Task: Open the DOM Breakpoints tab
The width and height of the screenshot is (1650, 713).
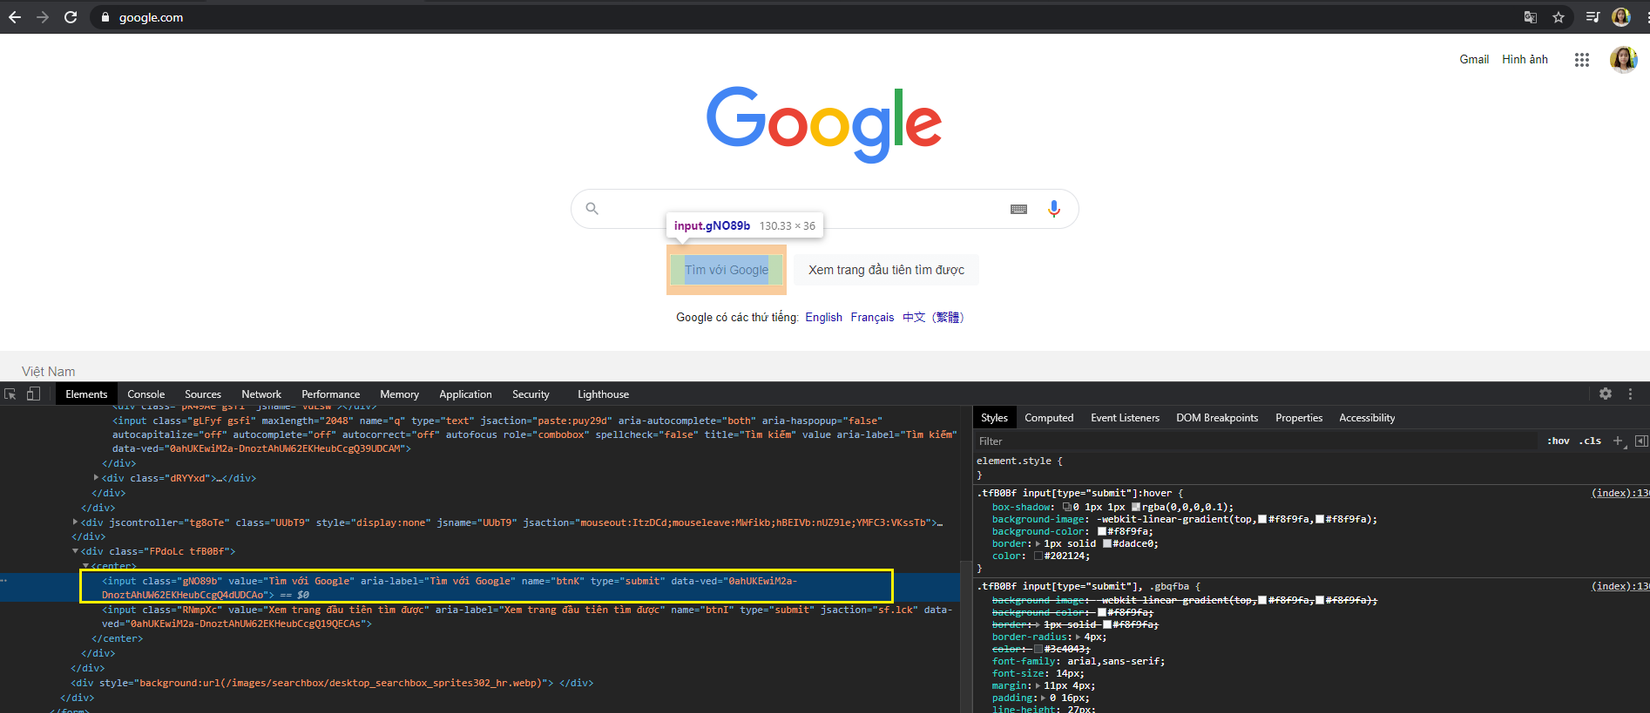Action: pos(1217,418)
